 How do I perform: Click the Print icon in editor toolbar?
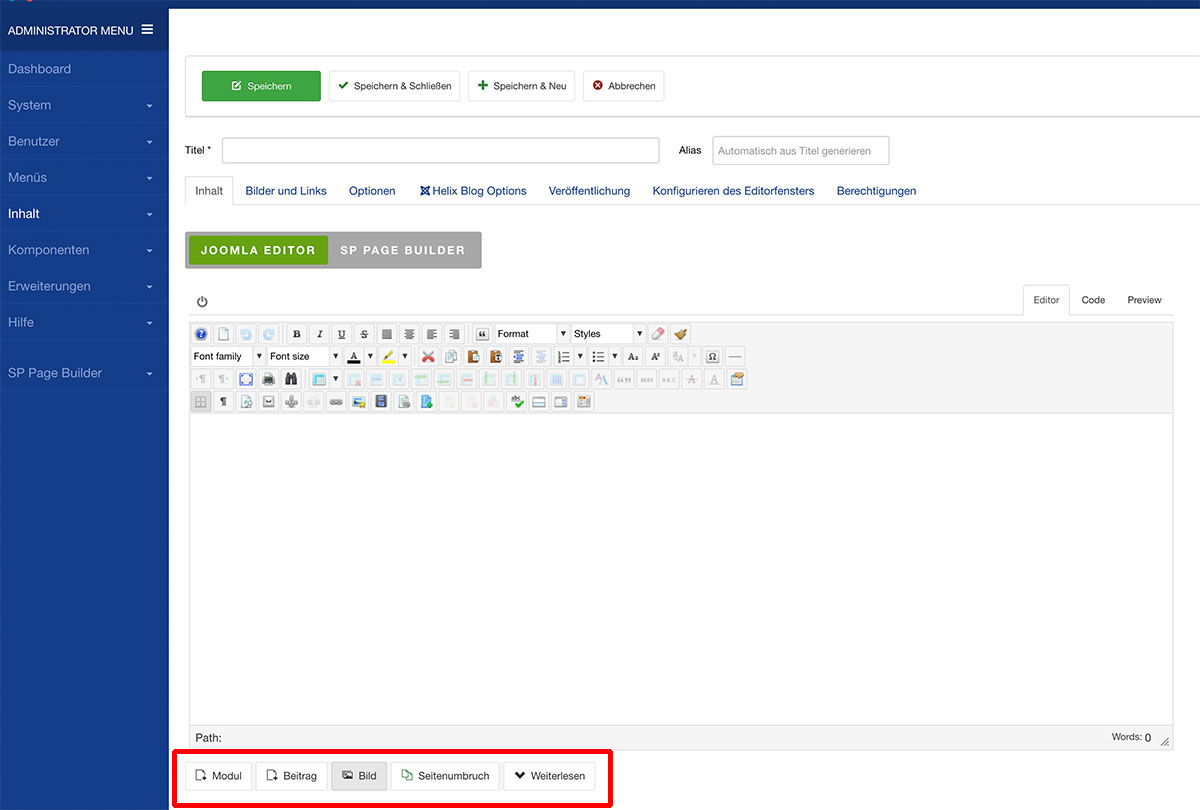click(268, 379)
